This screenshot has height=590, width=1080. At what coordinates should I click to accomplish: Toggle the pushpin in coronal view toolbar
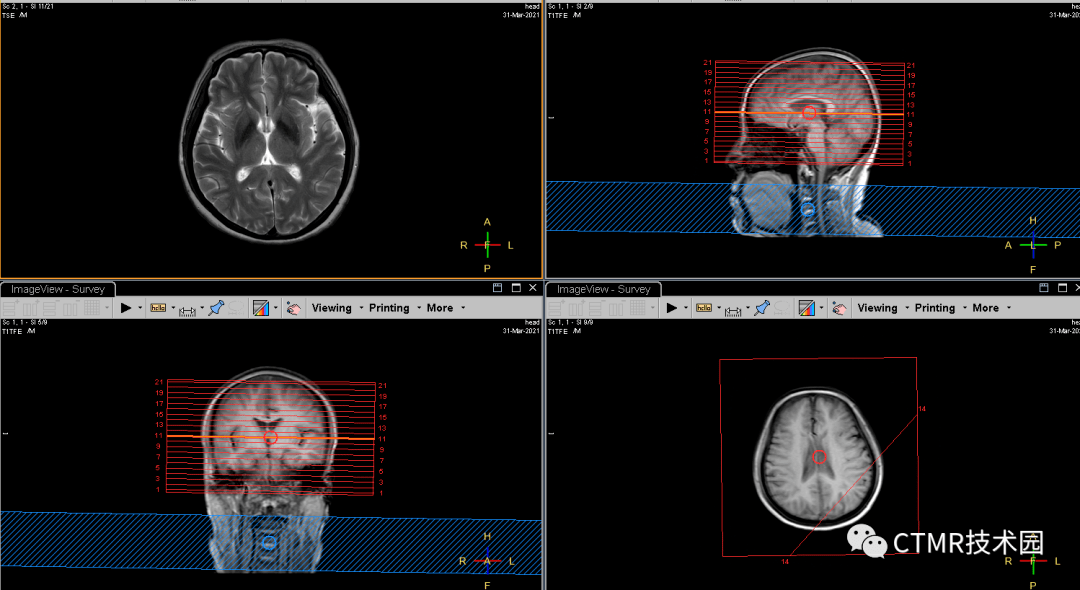pyautogui.click(x=215, y=308)
